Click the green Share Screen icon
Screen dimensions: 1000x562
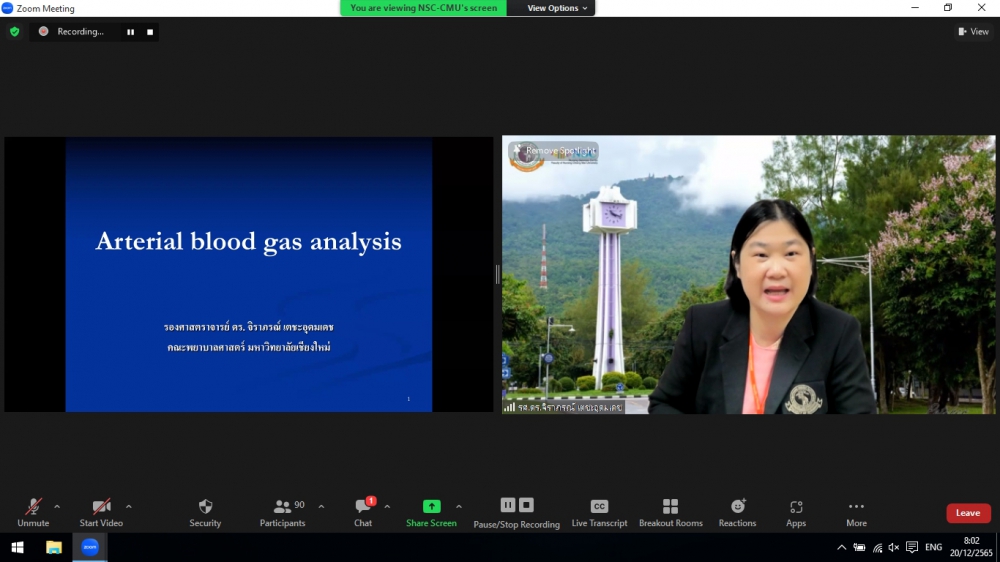coord(431,506)
